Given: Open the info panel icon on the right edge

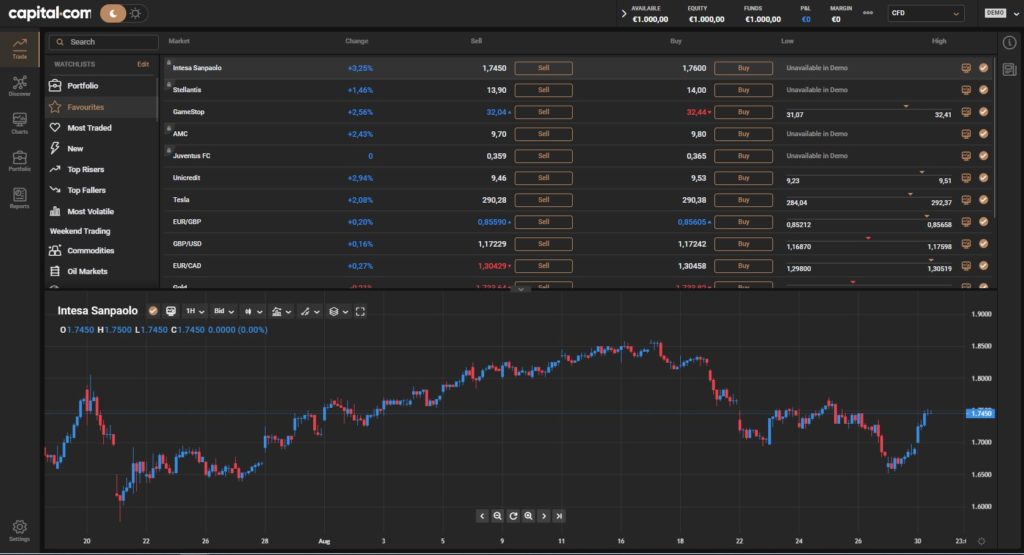Looking at the screenshot, I should coord(1009,42).
